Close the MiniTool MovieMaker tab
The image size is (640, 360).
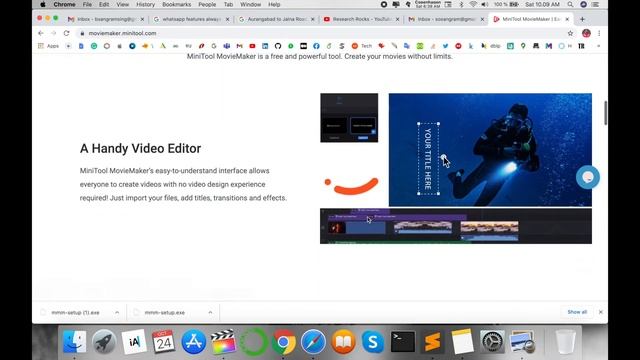tap(567, 19)
